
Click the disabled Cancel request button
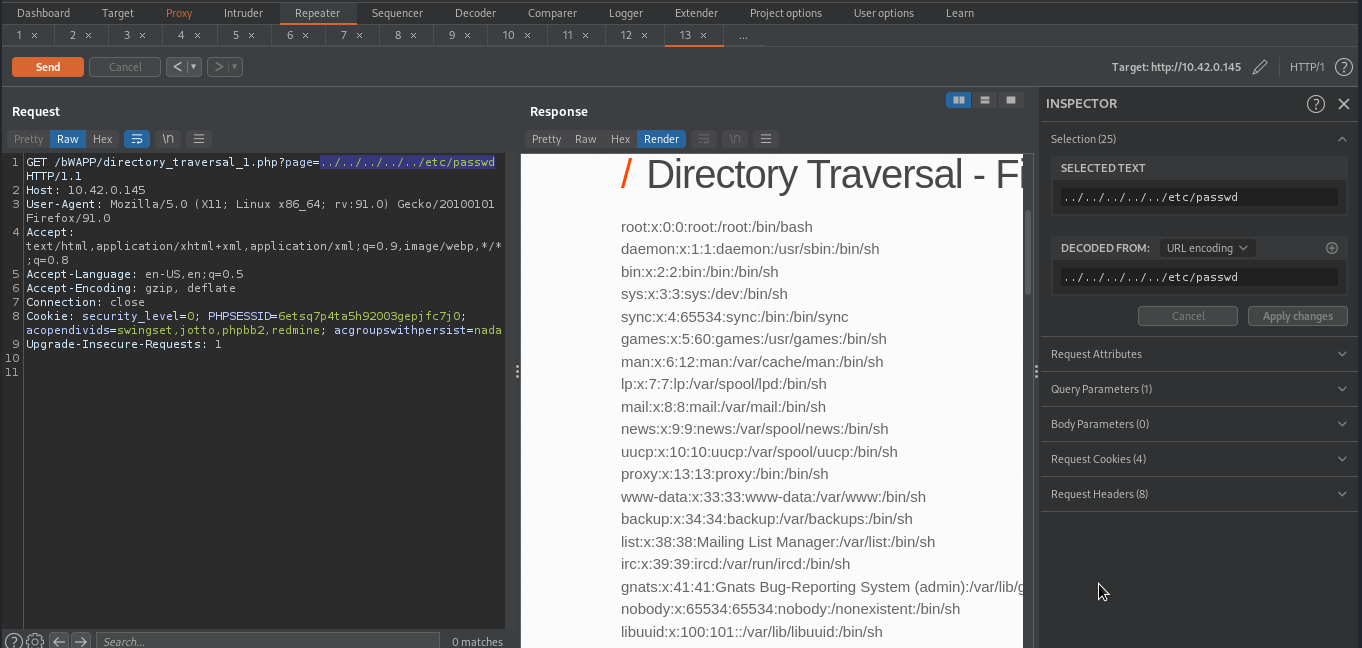(x=125, y=67)
